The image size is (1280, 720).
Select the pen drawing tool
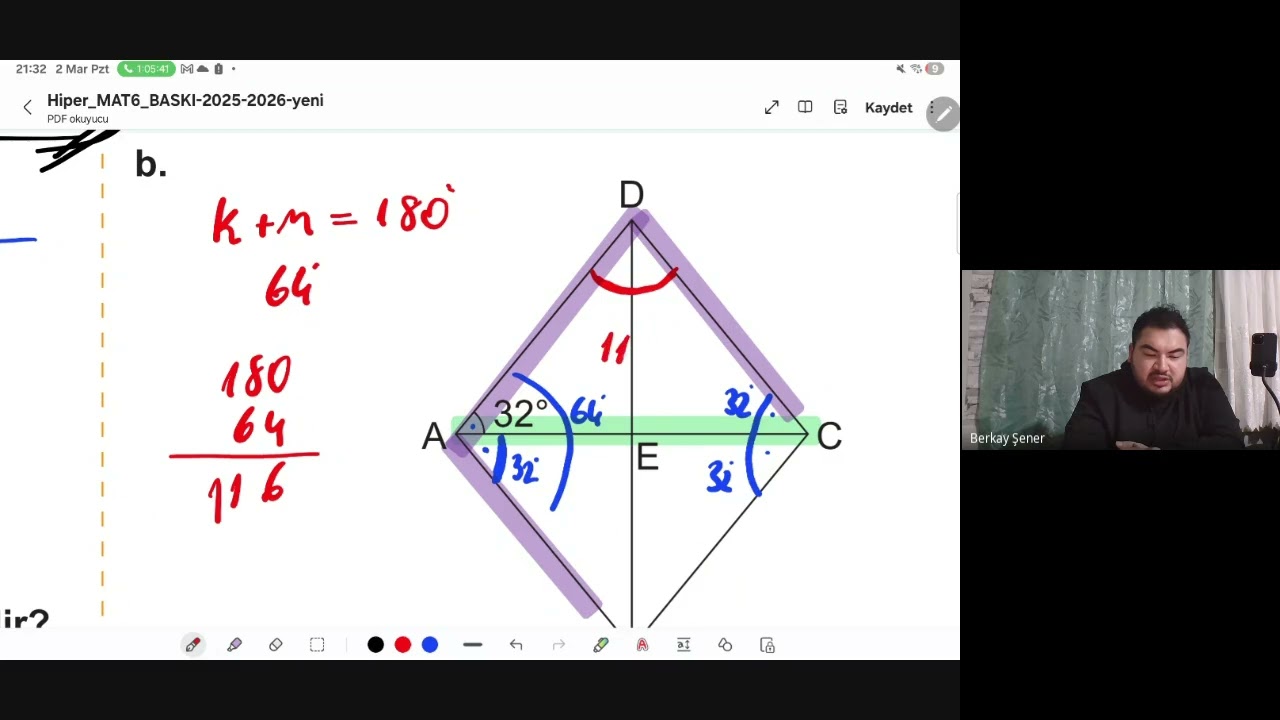193,645
